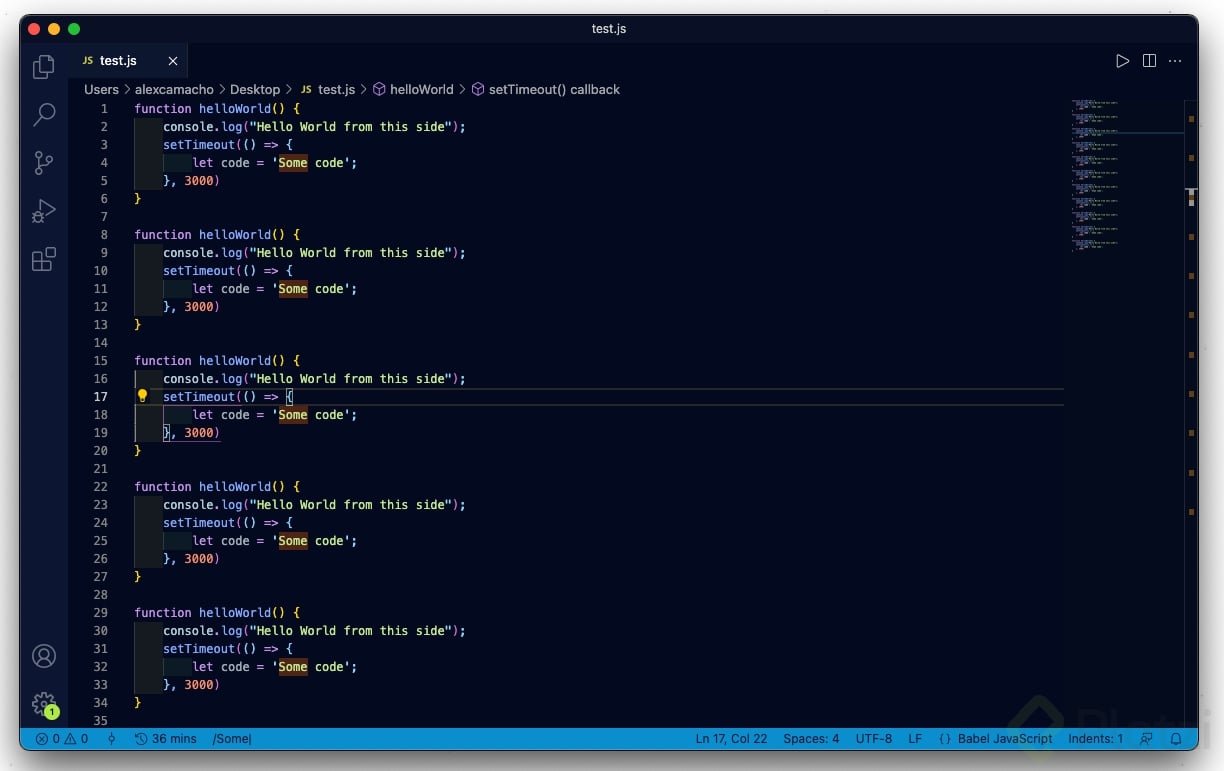
Task: Split the editor using the split icon
Action: point(1148,60)
